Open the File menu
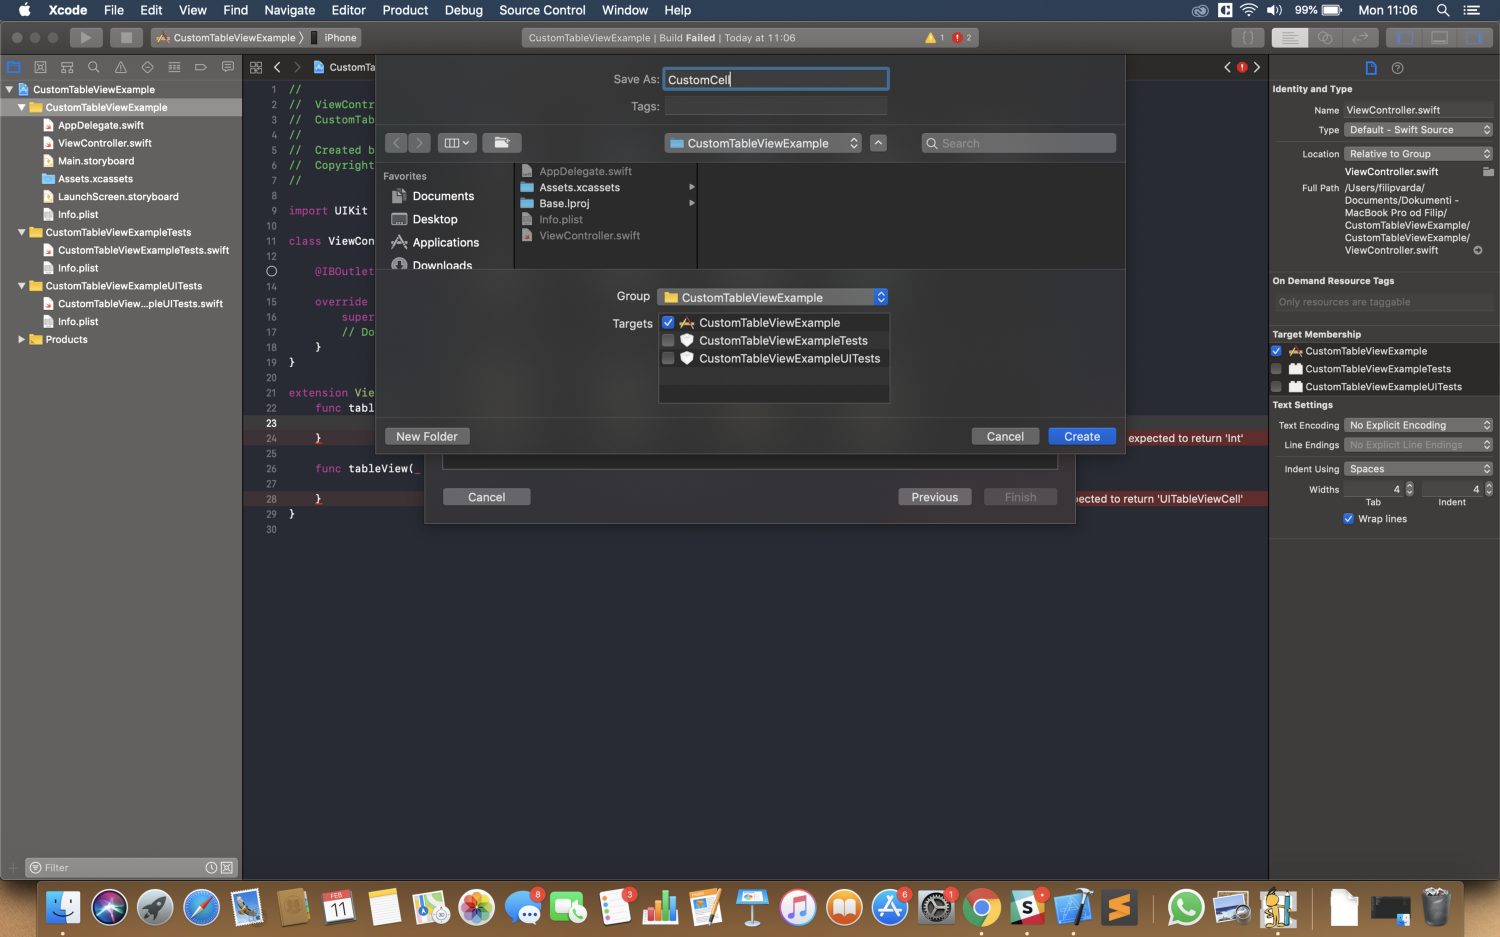Screen dimensions: 1500x937 114,10
